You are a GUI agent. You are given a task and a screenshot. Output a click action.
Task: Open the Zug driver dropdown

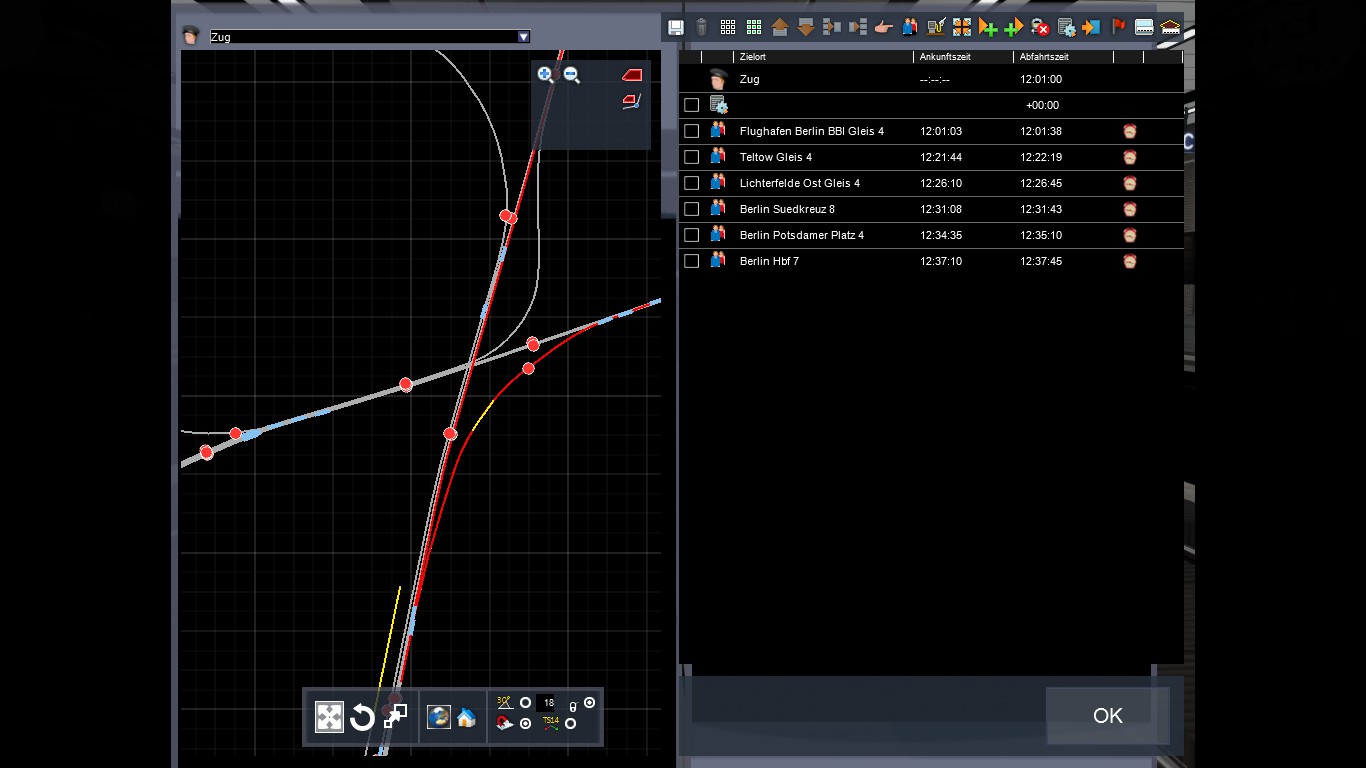coord(523,37)
